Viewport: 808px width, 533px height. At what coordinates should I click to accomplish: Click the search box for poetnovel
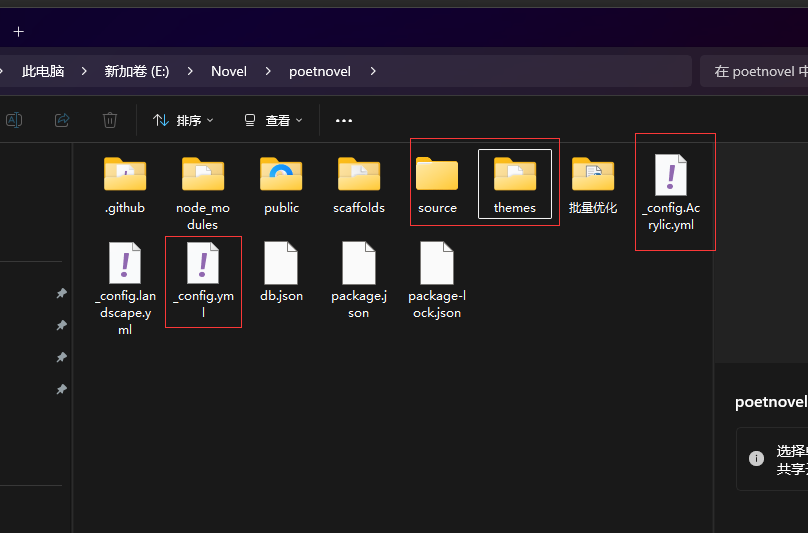coord(755,71)
